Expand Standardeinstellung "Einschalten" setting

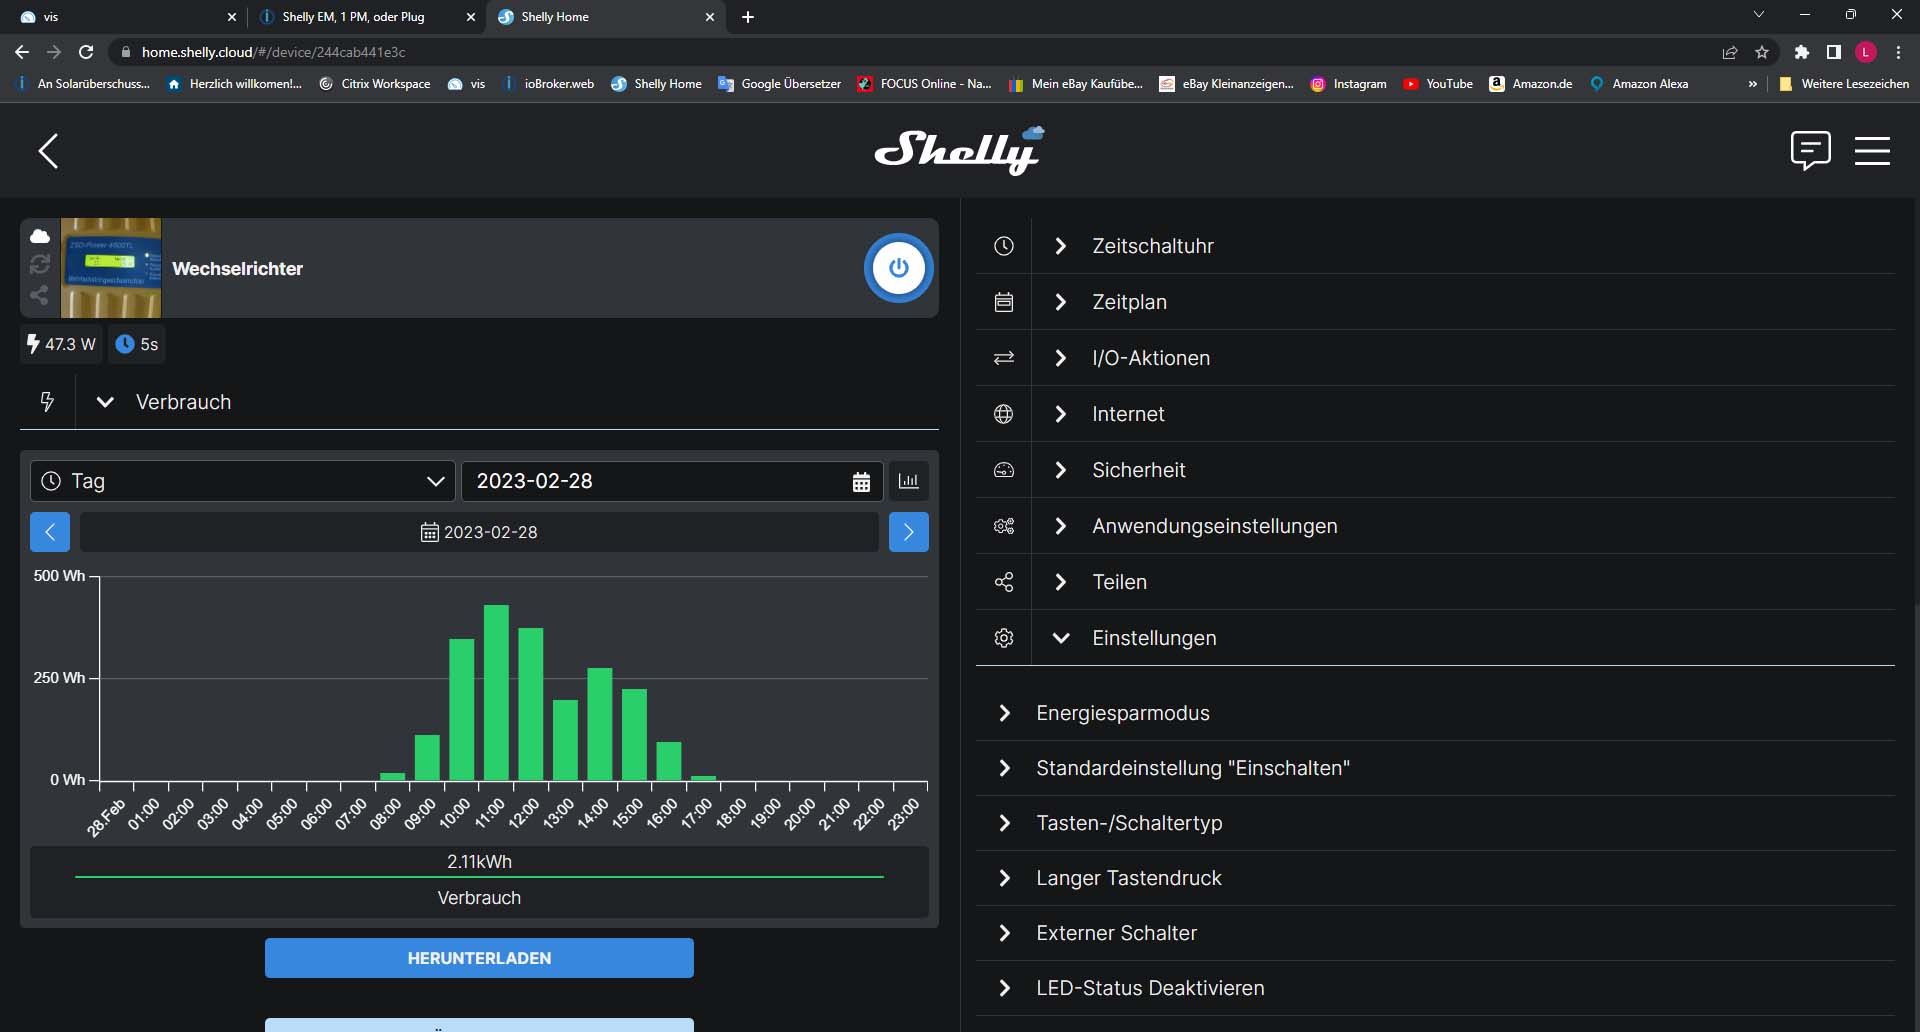(1436, 768)
